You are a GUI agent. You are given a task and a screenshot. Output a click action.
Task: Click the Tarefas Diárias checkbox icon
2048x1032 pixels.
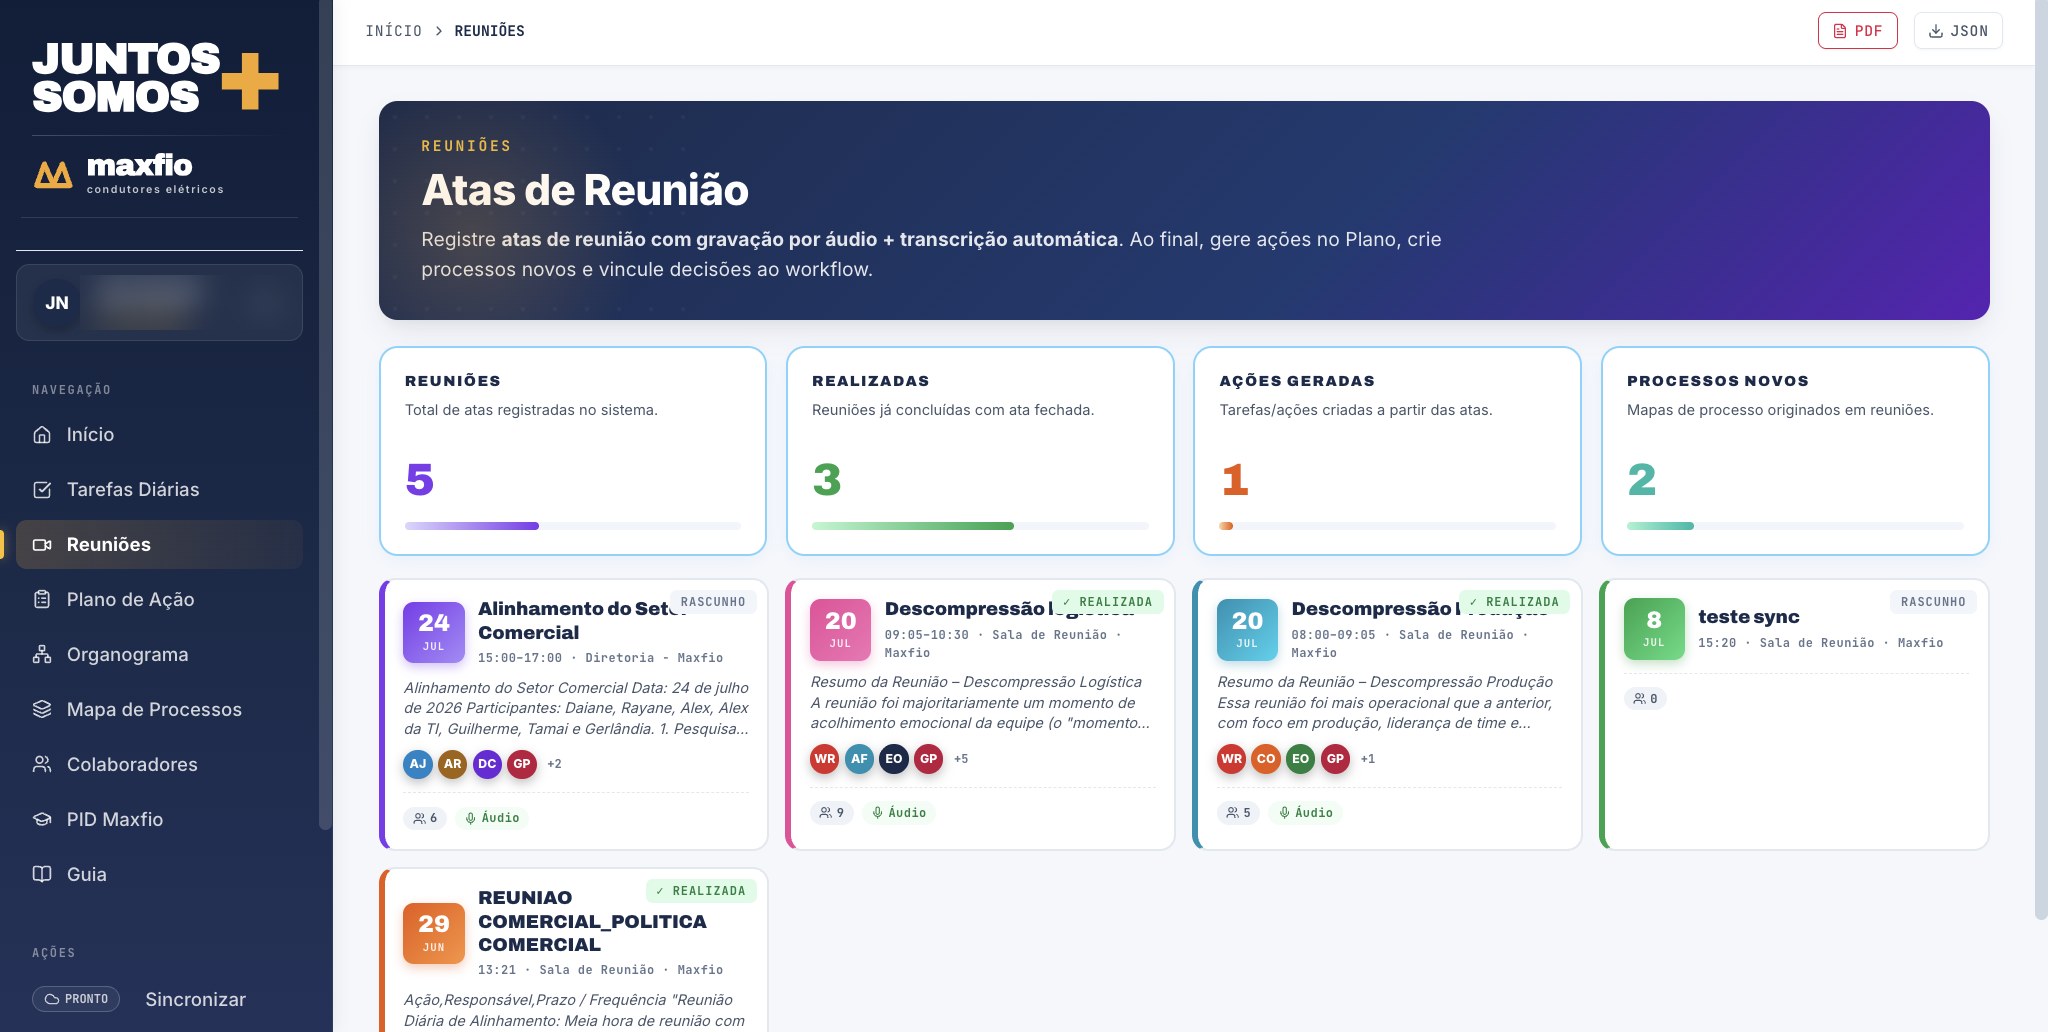pyautogui.click(x=42, y=490)
